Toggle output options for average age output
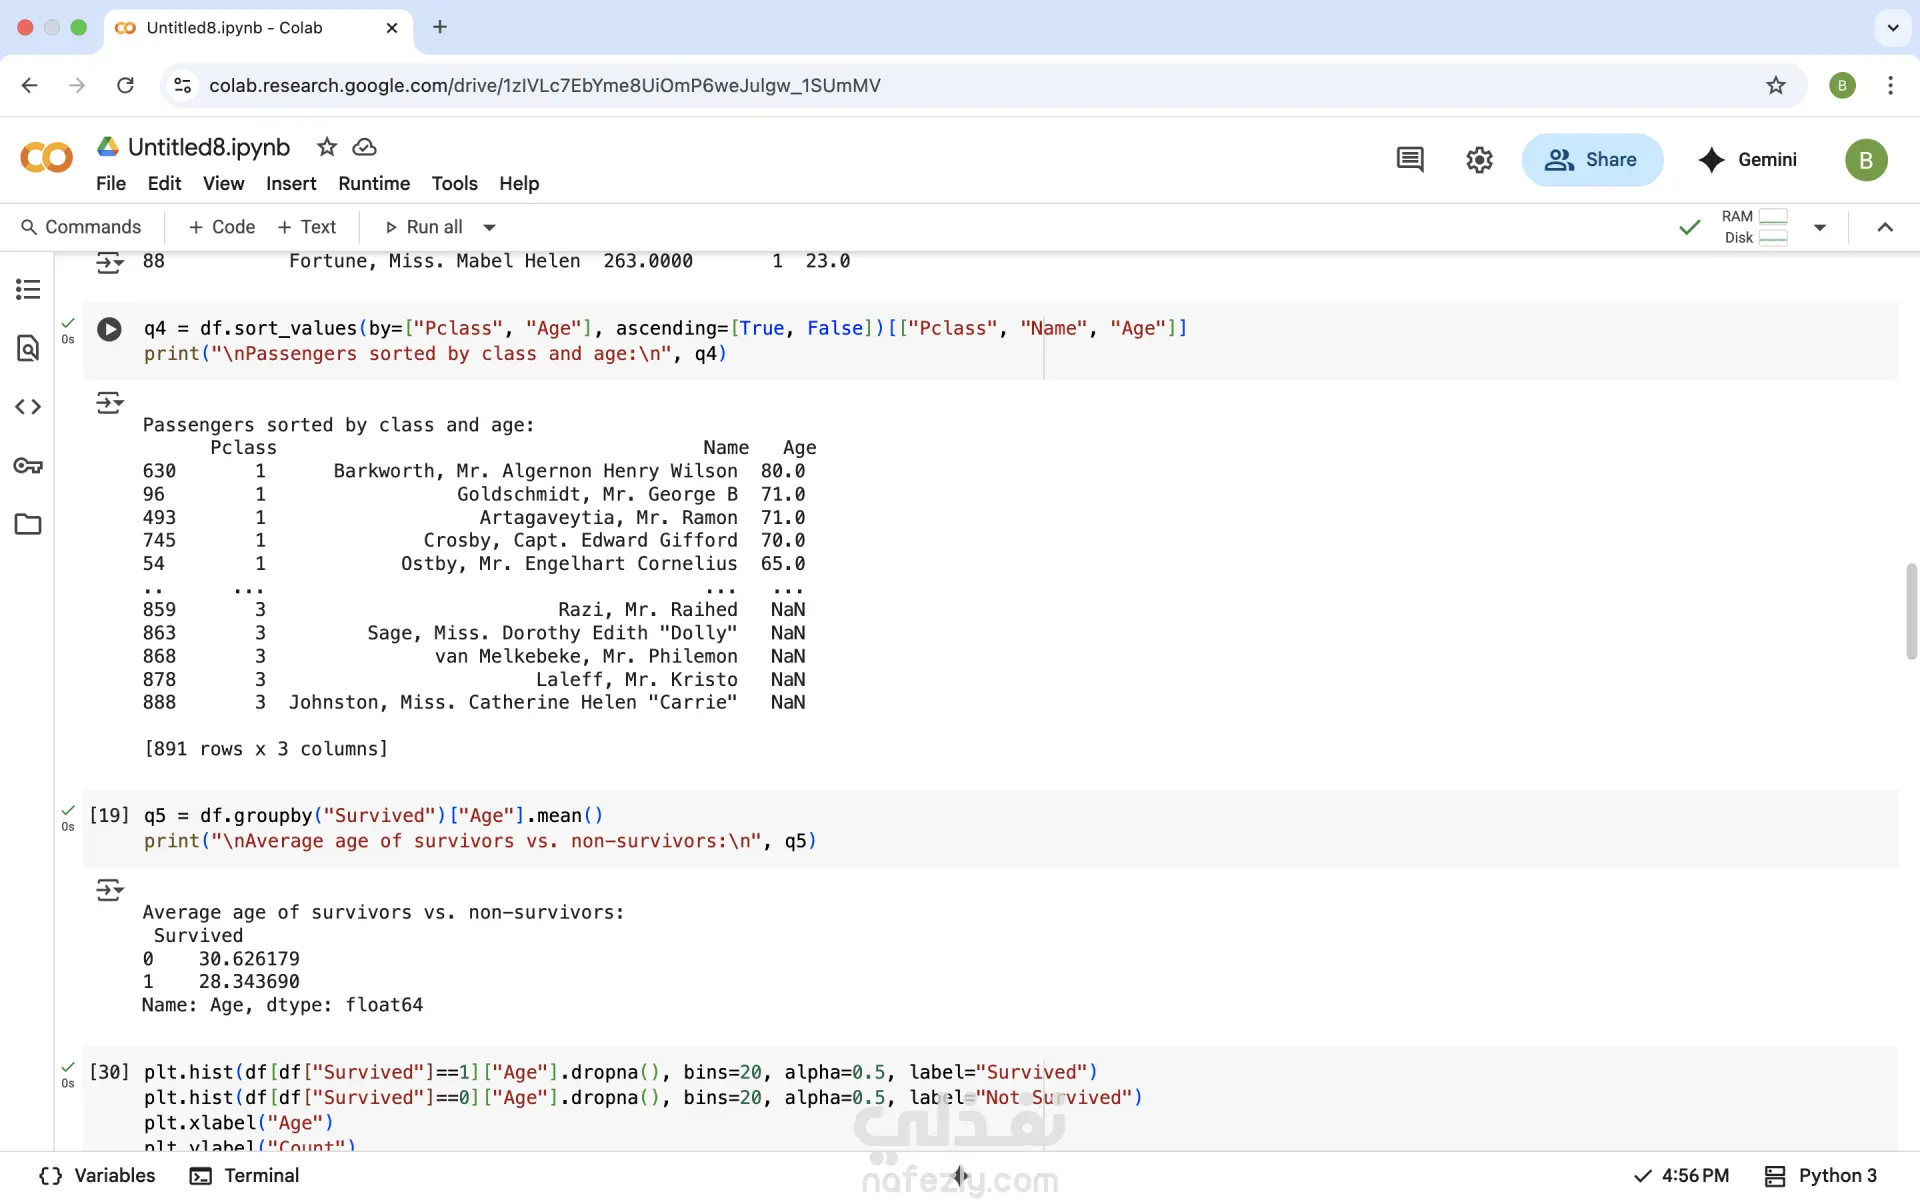The width and height of the screenshot is (1920, 1200). [x=109, y=890]
